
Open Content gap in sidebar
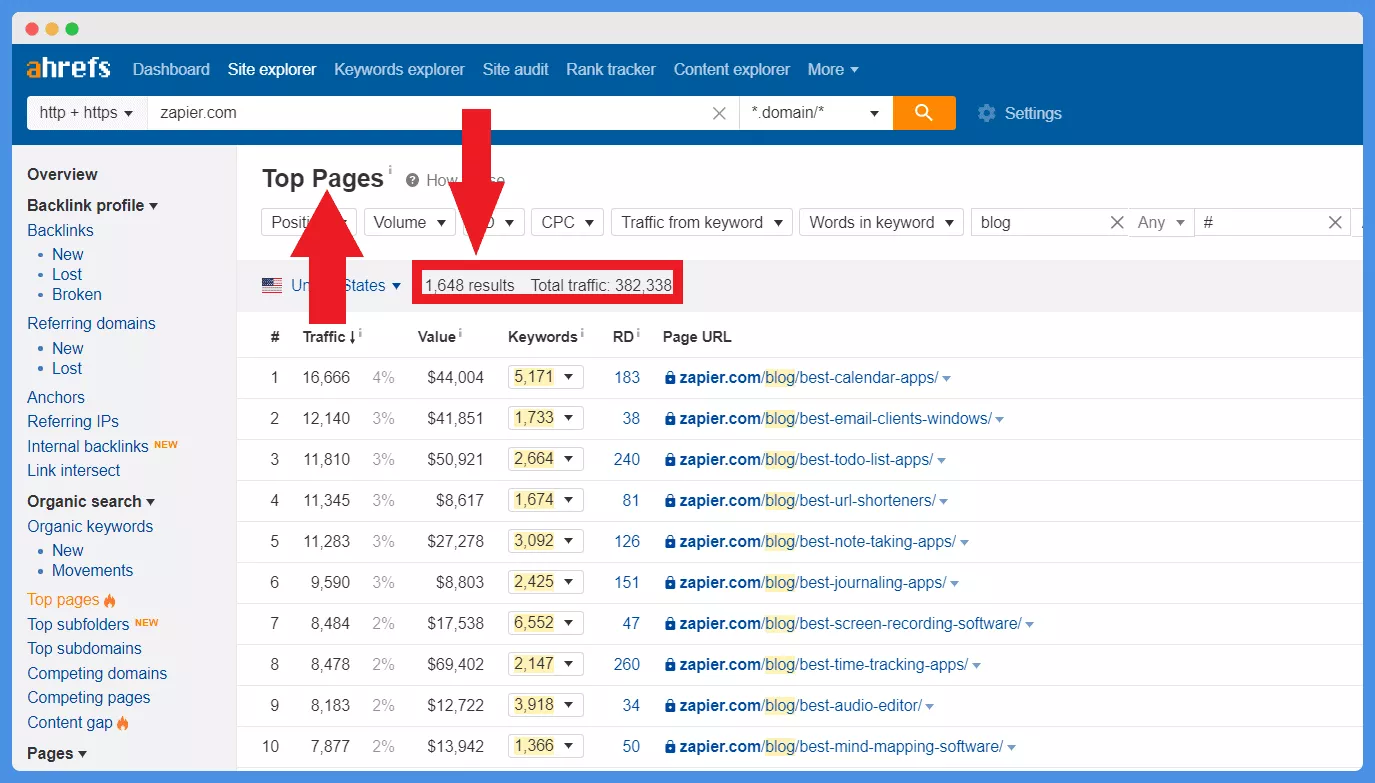tap(70, 722)
